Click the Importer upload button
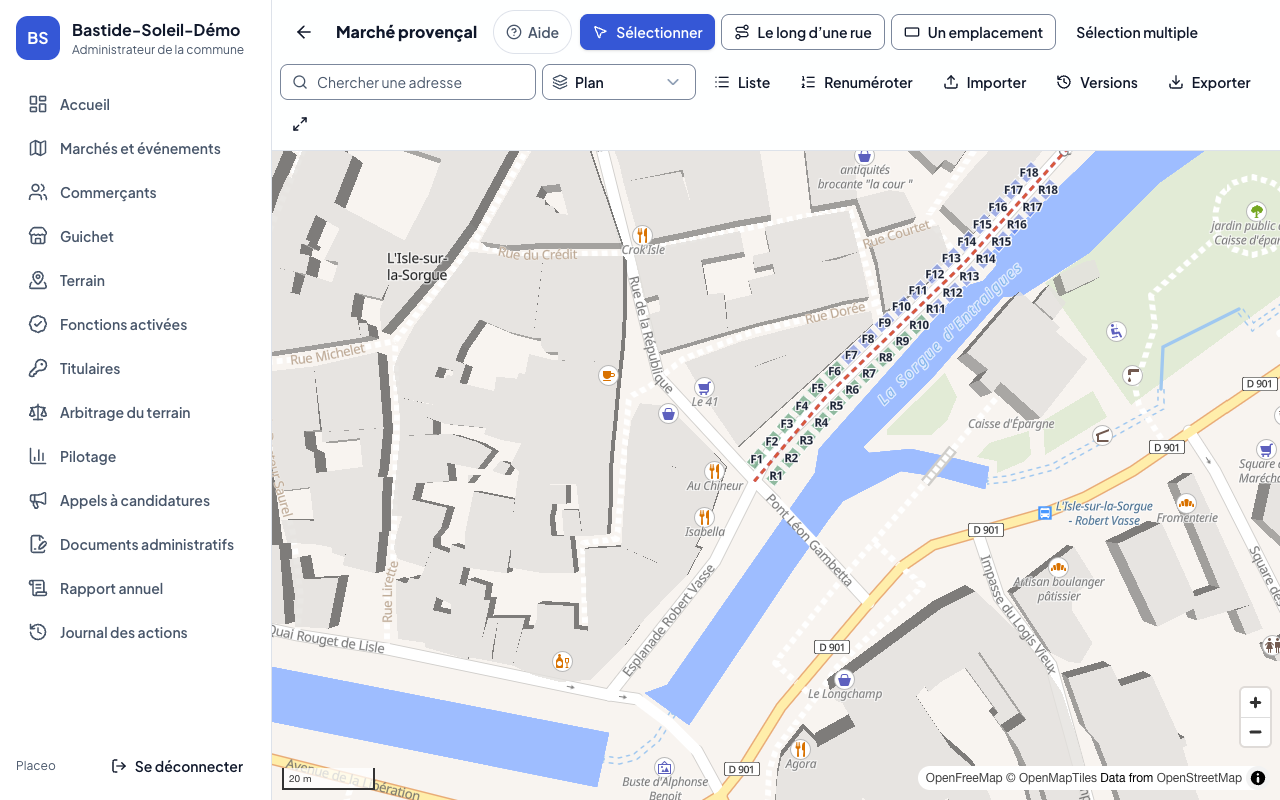The image size is (1280, 800). coord(984,82)
